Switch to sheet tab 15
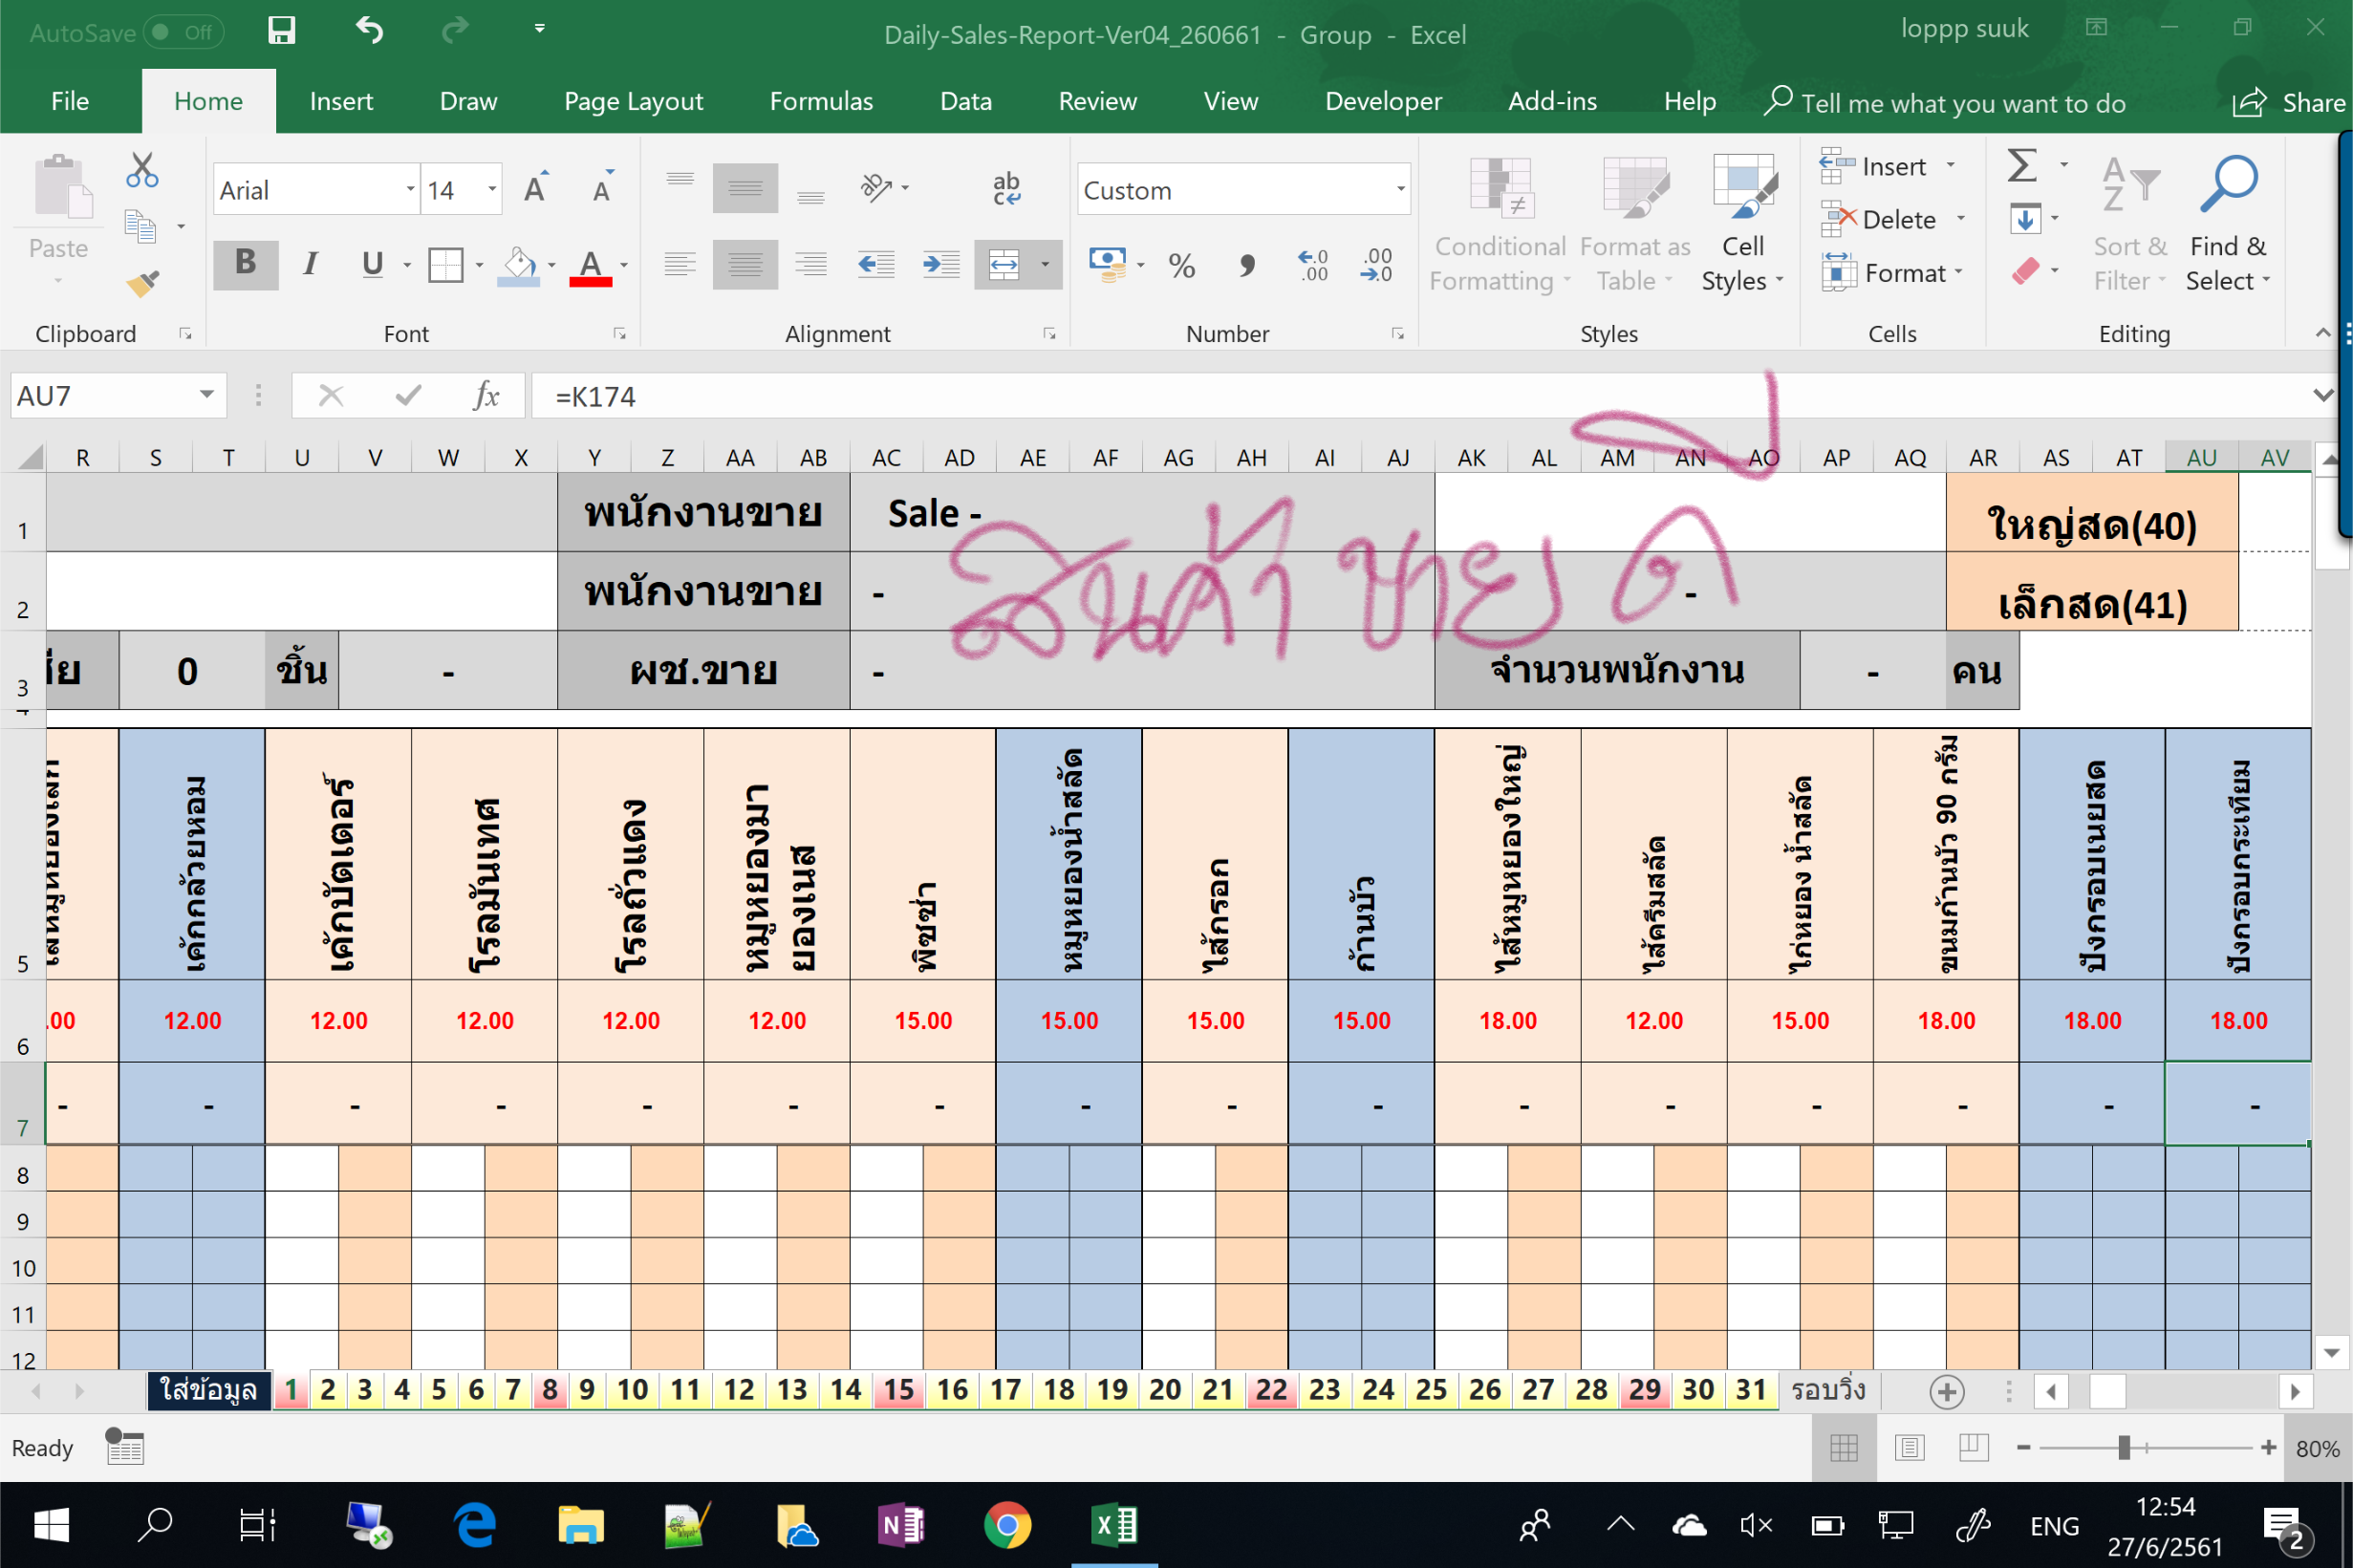2353x1568 pixels. pos(898,1390)
